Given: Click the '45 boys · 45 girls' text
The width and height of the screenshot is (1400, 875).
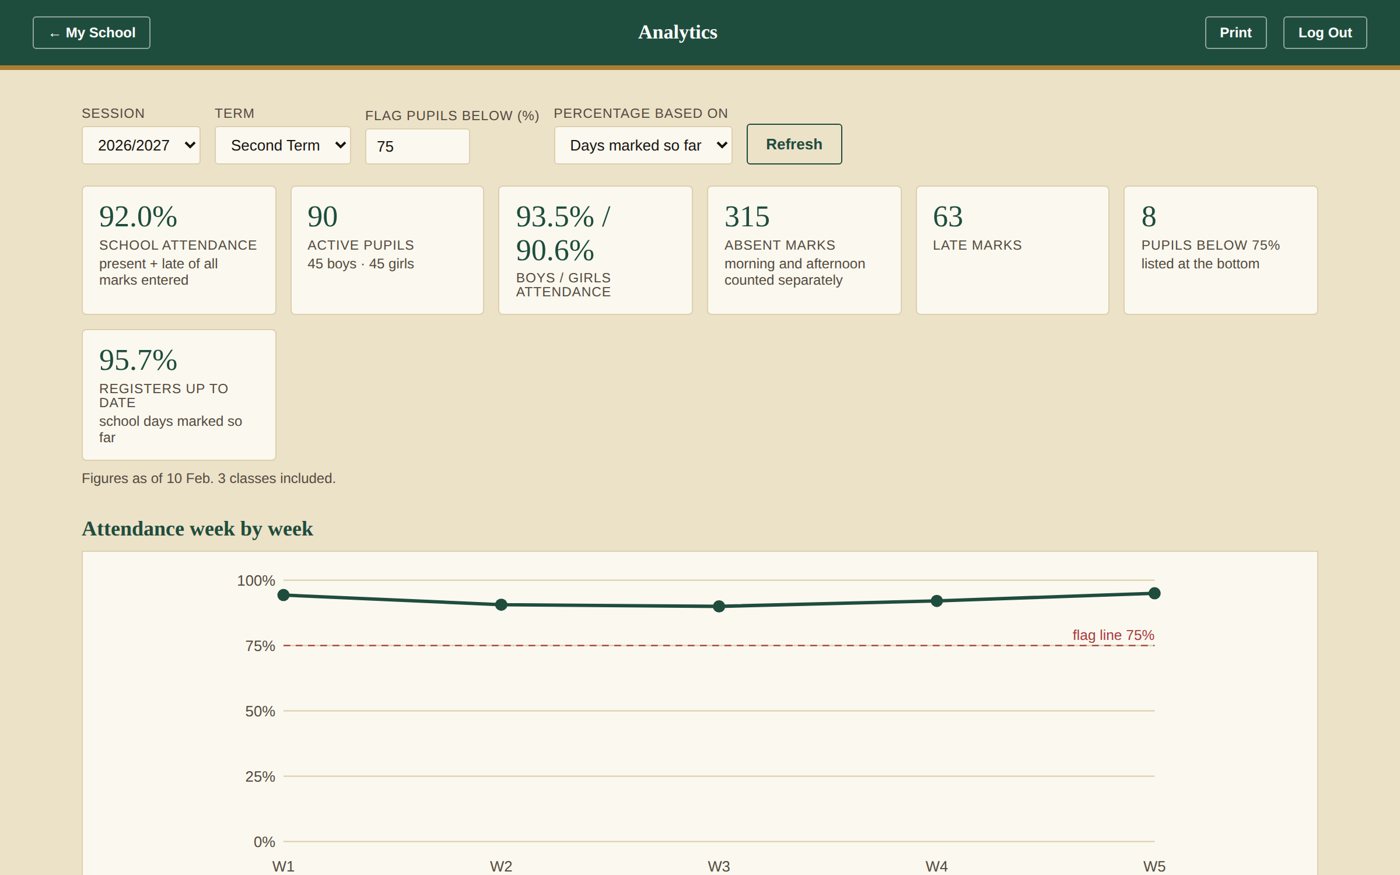Looking at the screenshot, I should click(361, 264).
